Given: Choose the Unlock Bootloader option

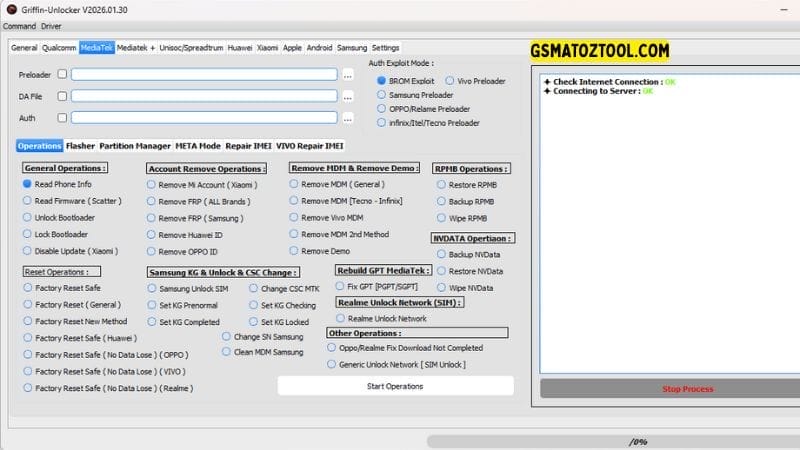Looking at the screenshot, I should click(x=28, y=217).
